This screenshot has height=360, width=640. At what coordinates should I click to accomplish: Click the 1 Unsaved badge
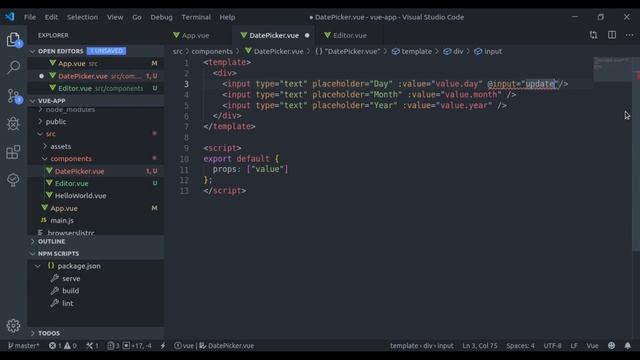106,51
